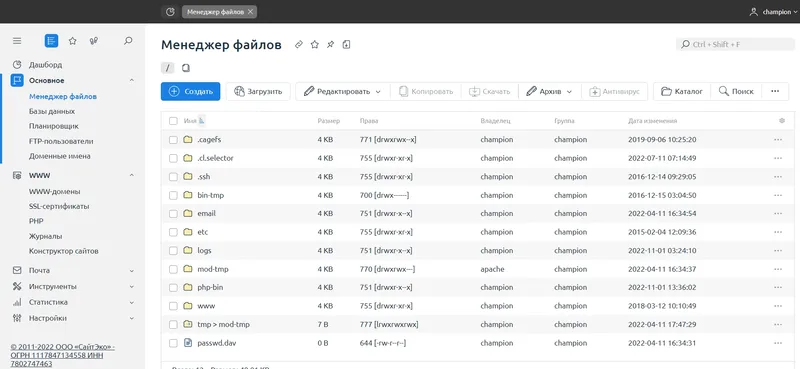
Task: Click the link icon next to Менеджер файлов title
Action: coord(299,45)
